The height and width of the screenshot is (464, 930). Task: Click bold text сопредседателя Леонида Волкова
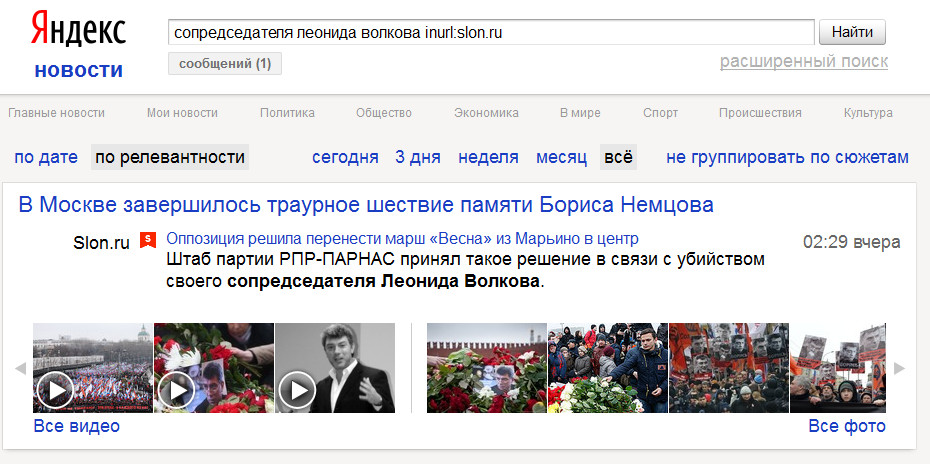(x=384, y=281)
